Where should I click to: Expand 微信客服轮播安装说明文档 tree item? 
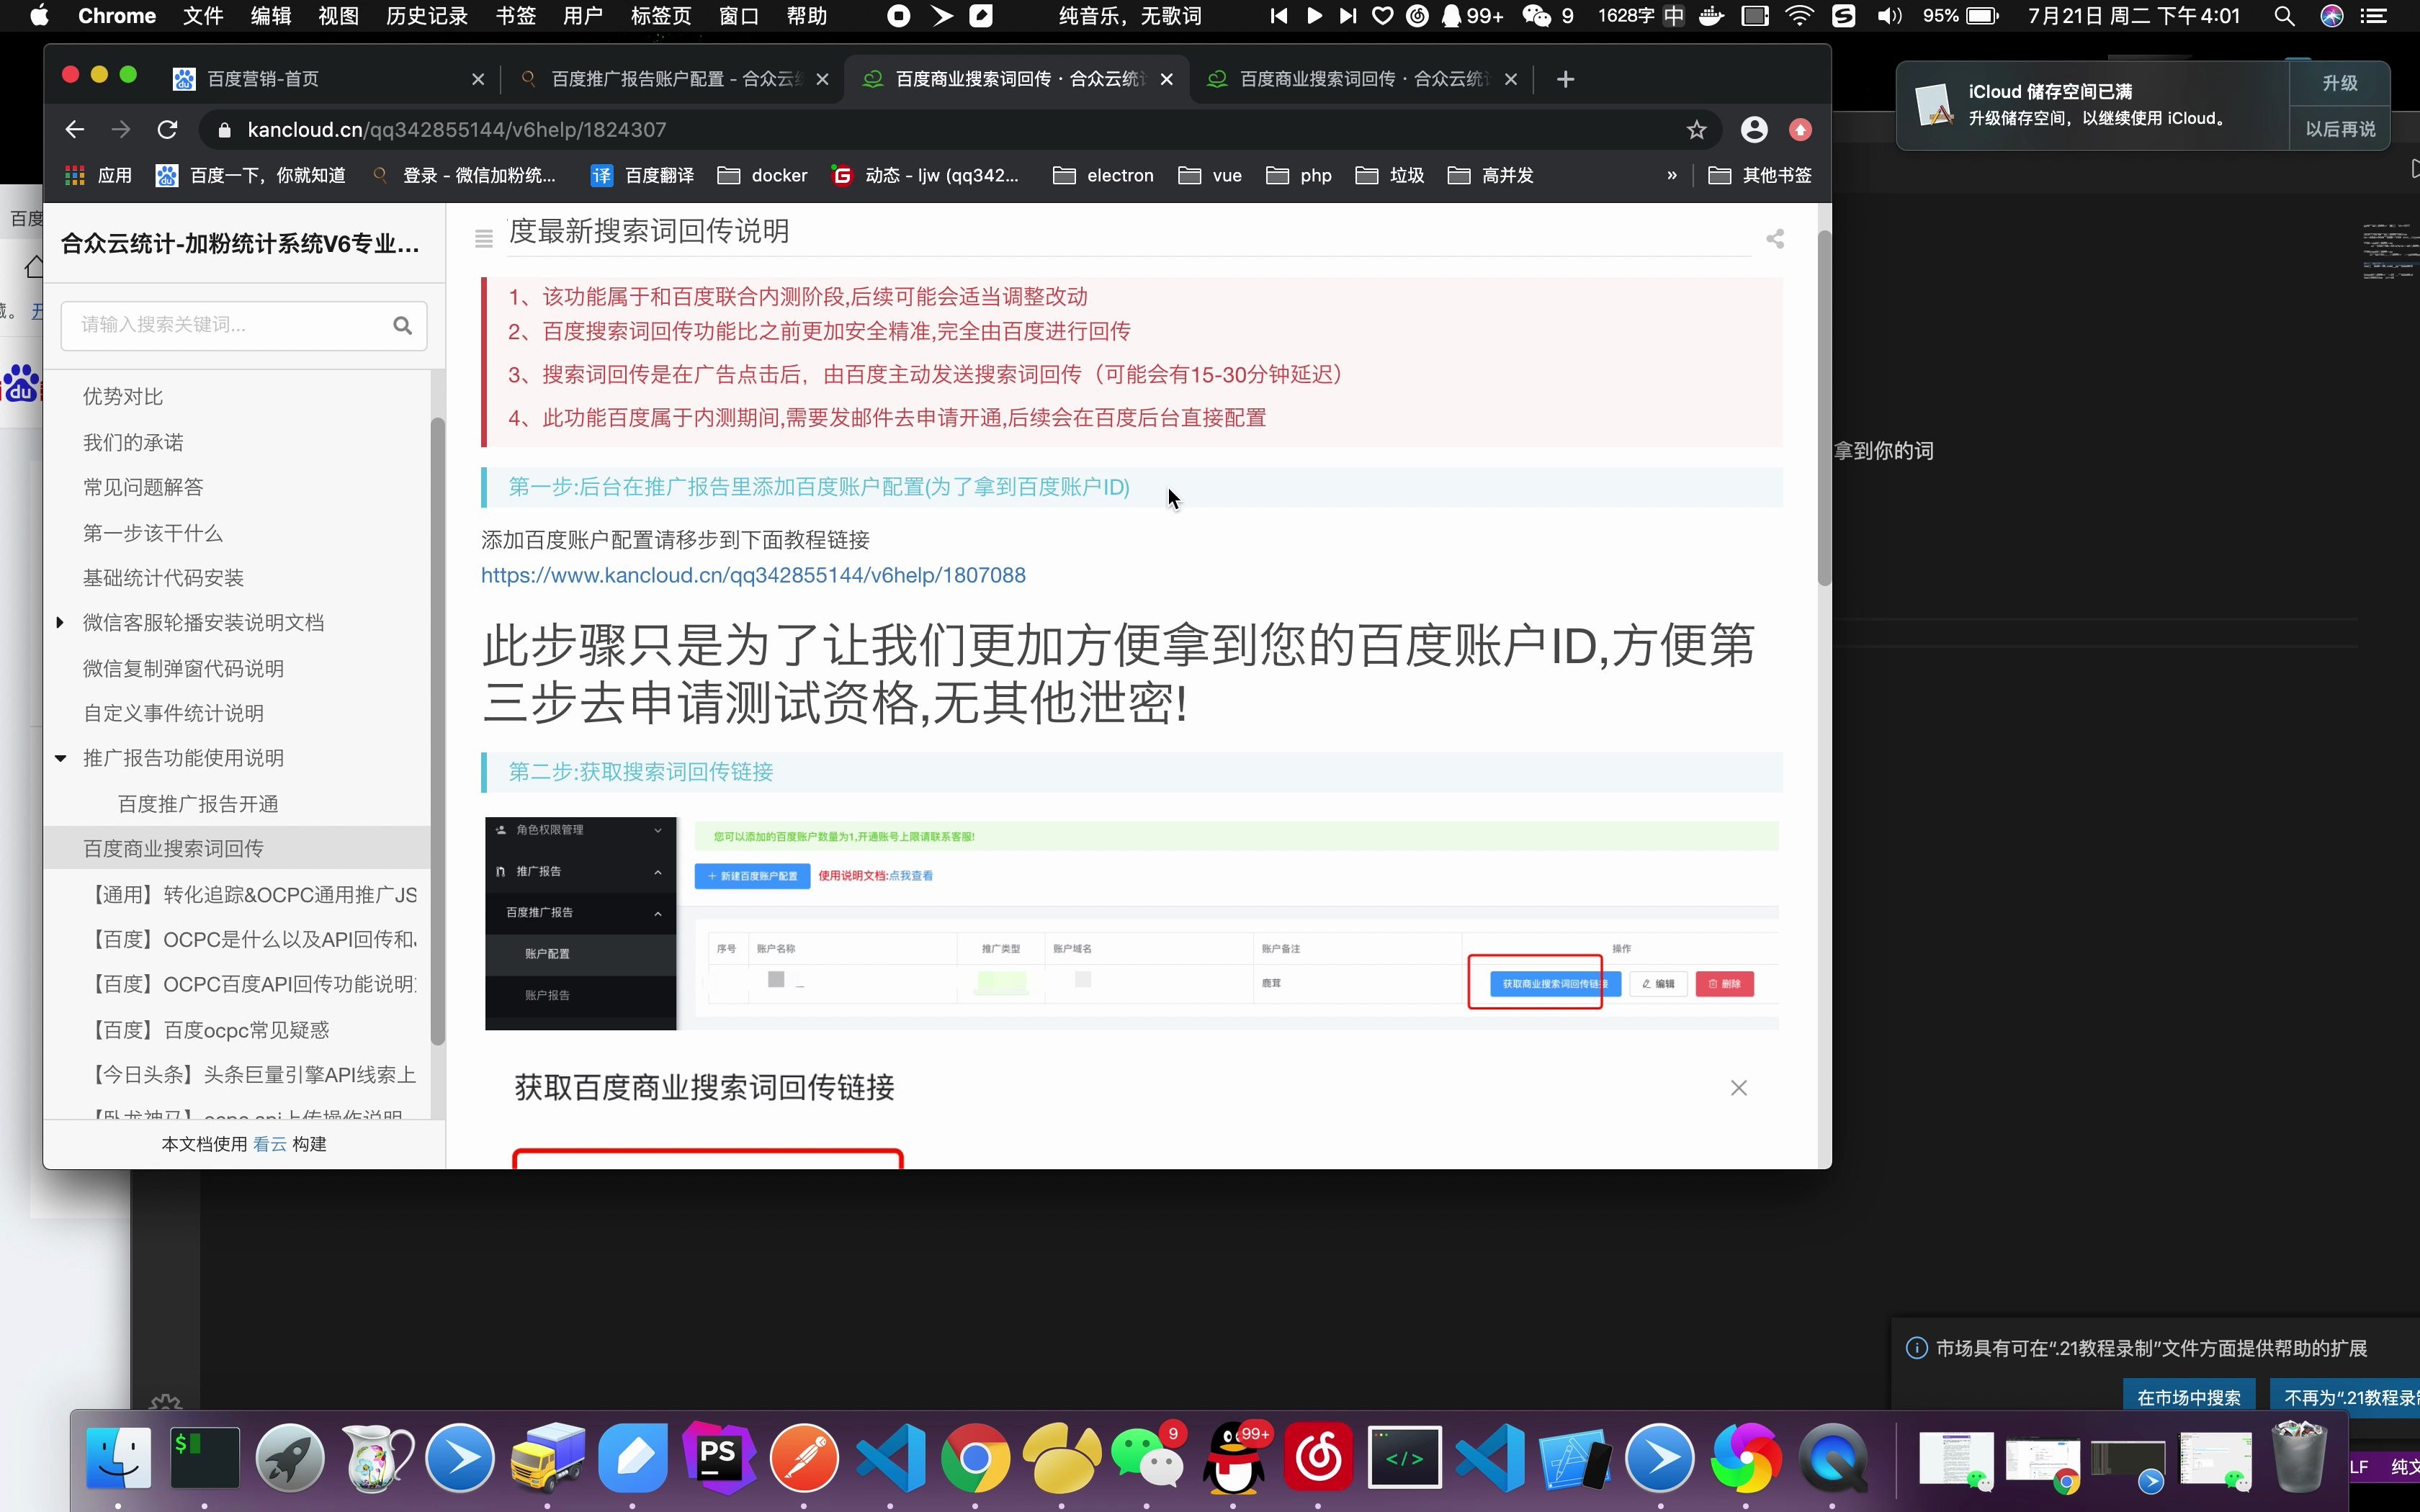point(60,622)
